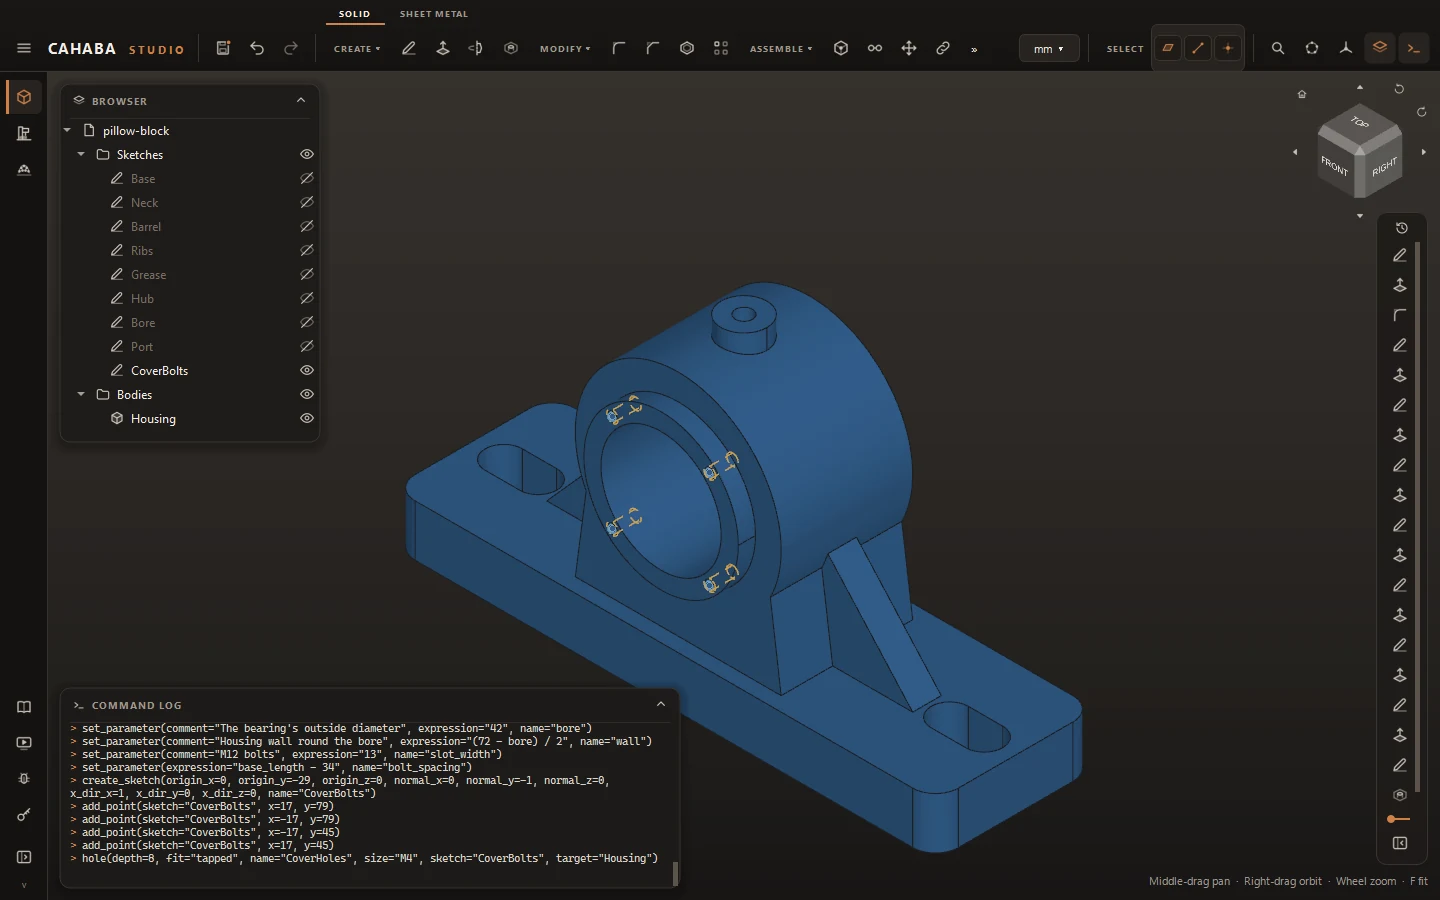1440x900 pixels.
Task: Collapse the Command Log panel
Action: pos(661,704)
